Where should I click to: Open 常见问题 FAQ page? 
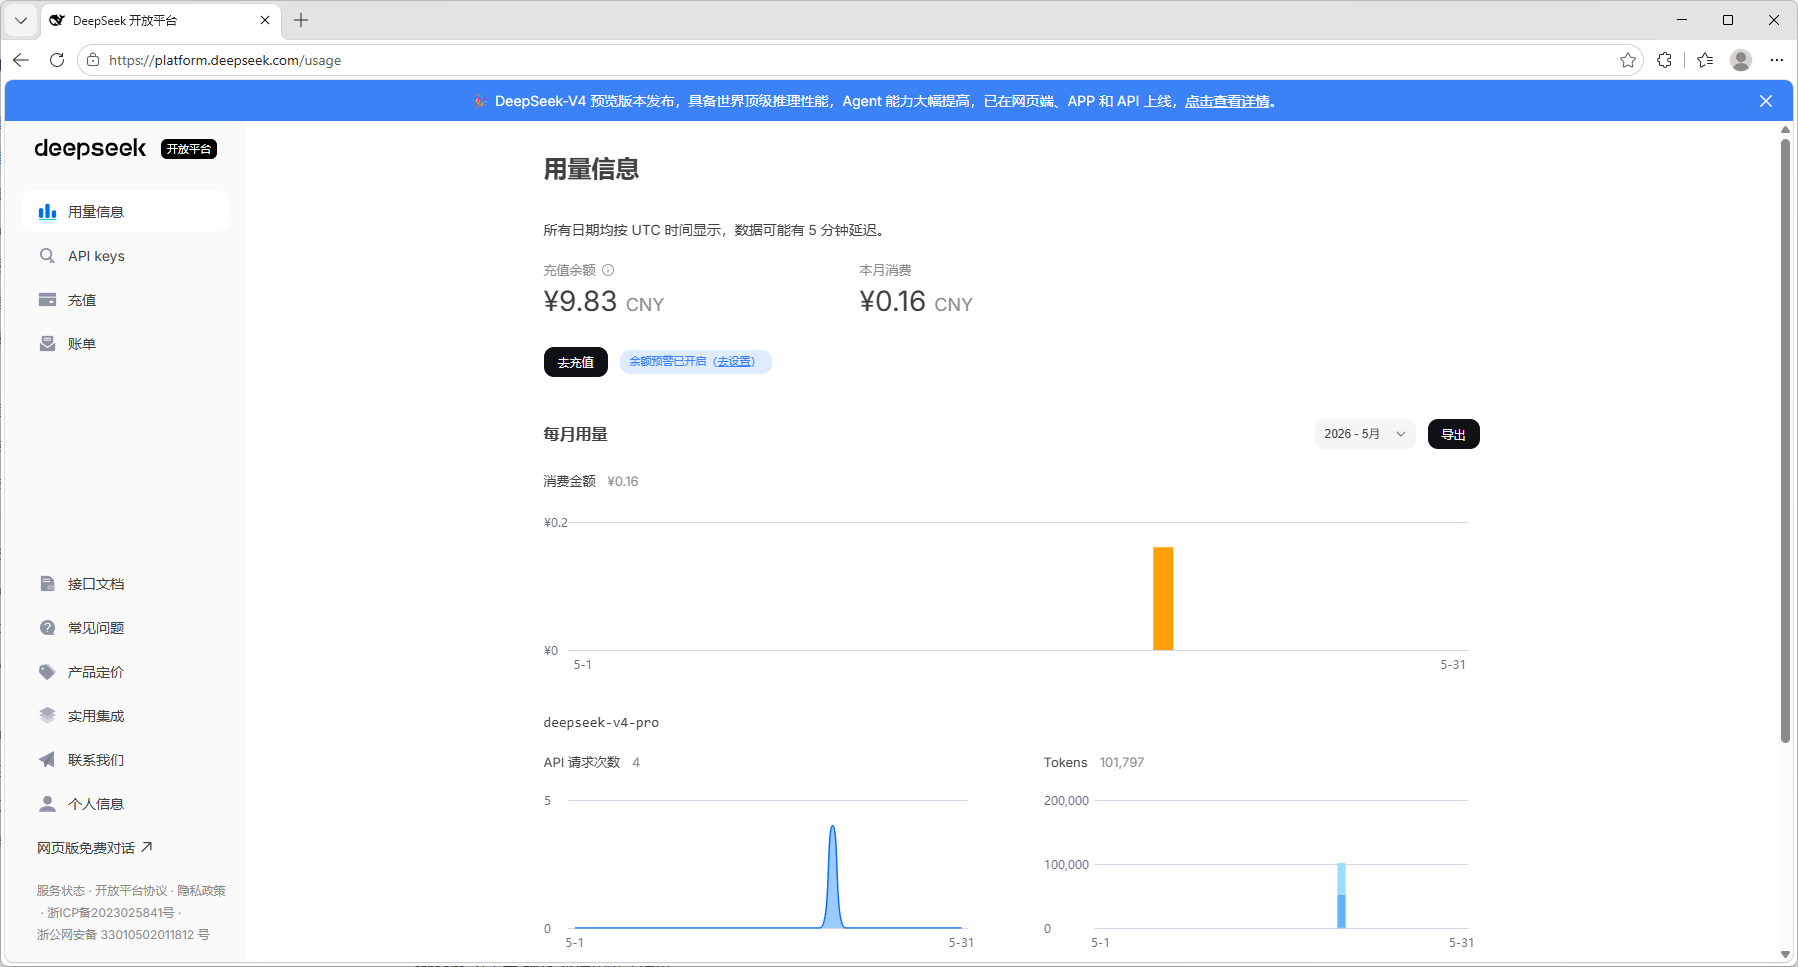click(125, 628)
